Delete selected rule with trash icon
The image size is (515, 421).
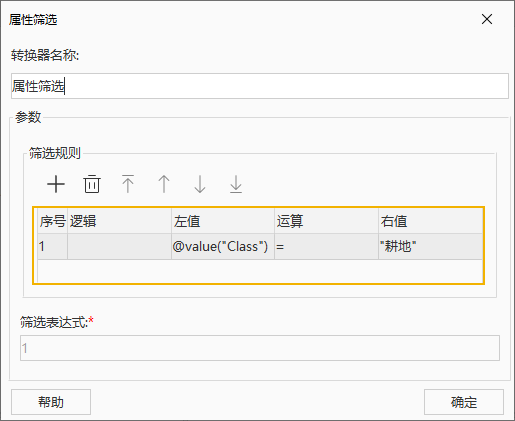tap(92, 184)
